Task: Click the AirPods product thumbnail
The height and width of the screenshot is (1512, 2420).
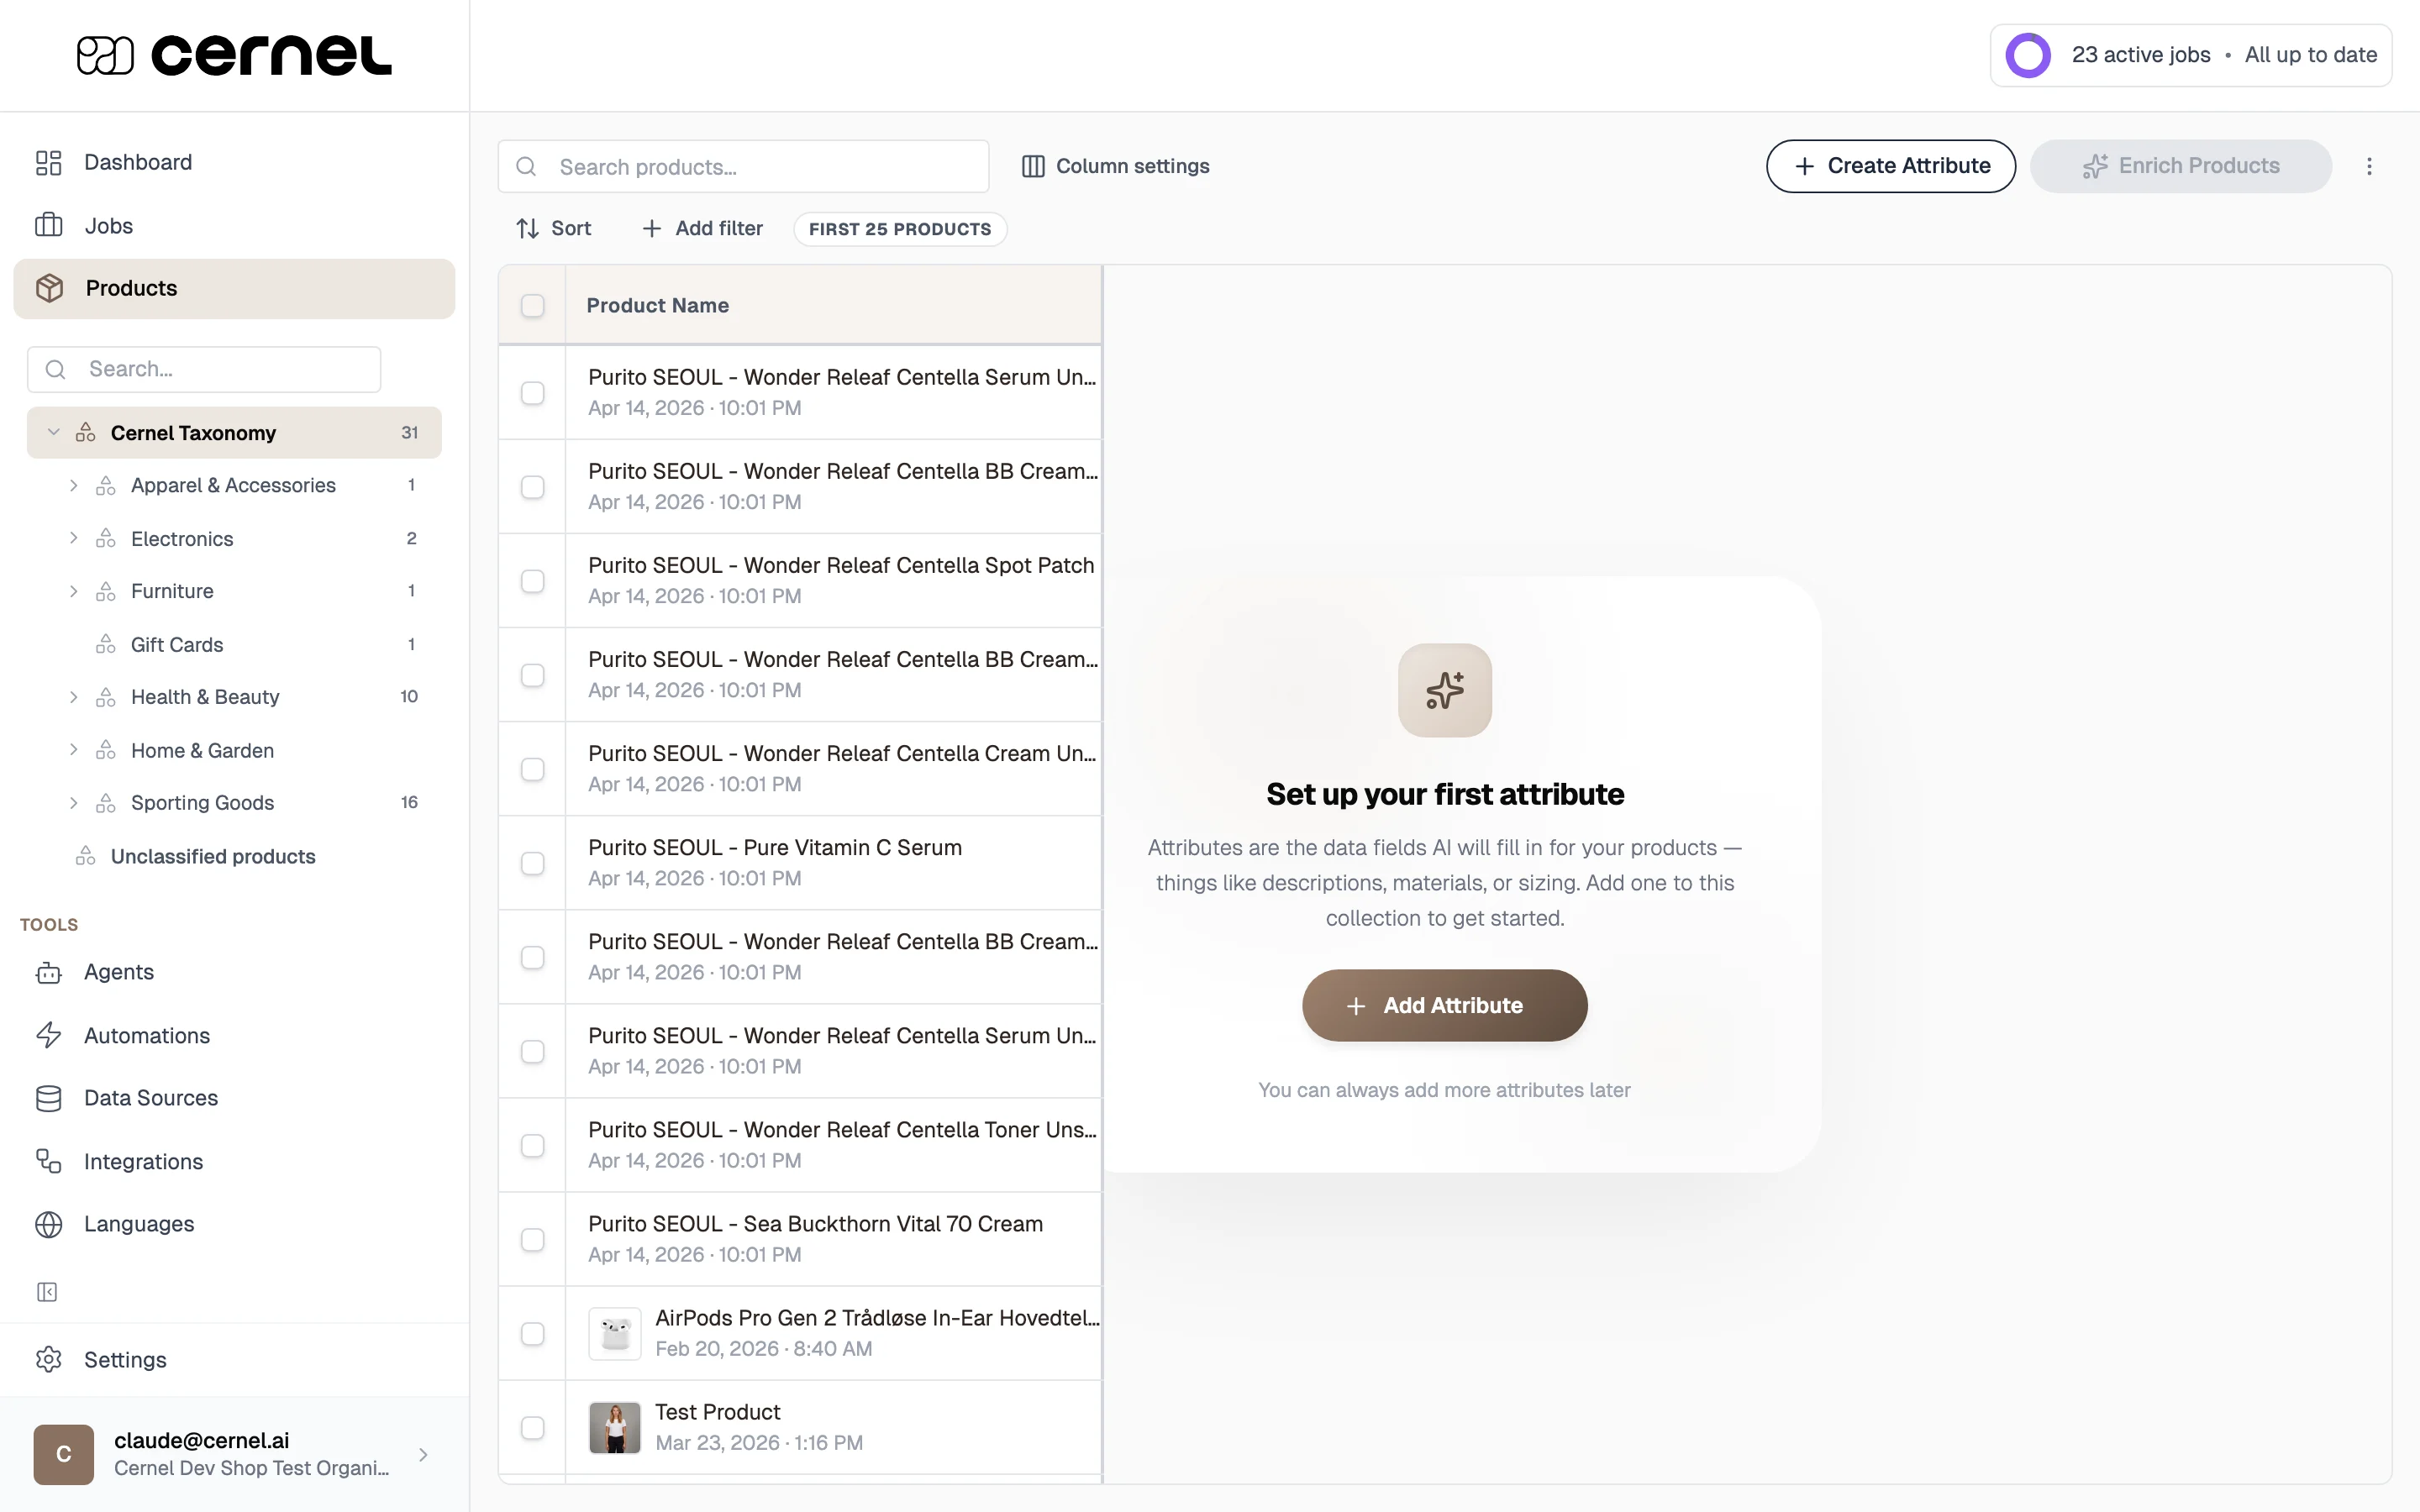Action: pos(614,1333)
